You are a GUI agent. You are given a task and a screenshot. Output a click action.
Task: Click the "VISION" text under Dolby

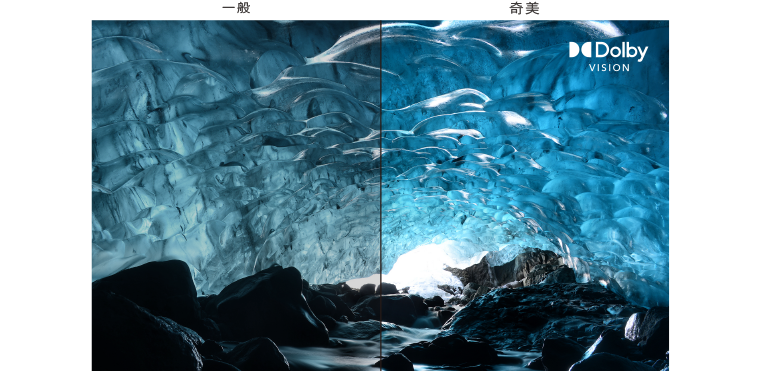[609, 68]
